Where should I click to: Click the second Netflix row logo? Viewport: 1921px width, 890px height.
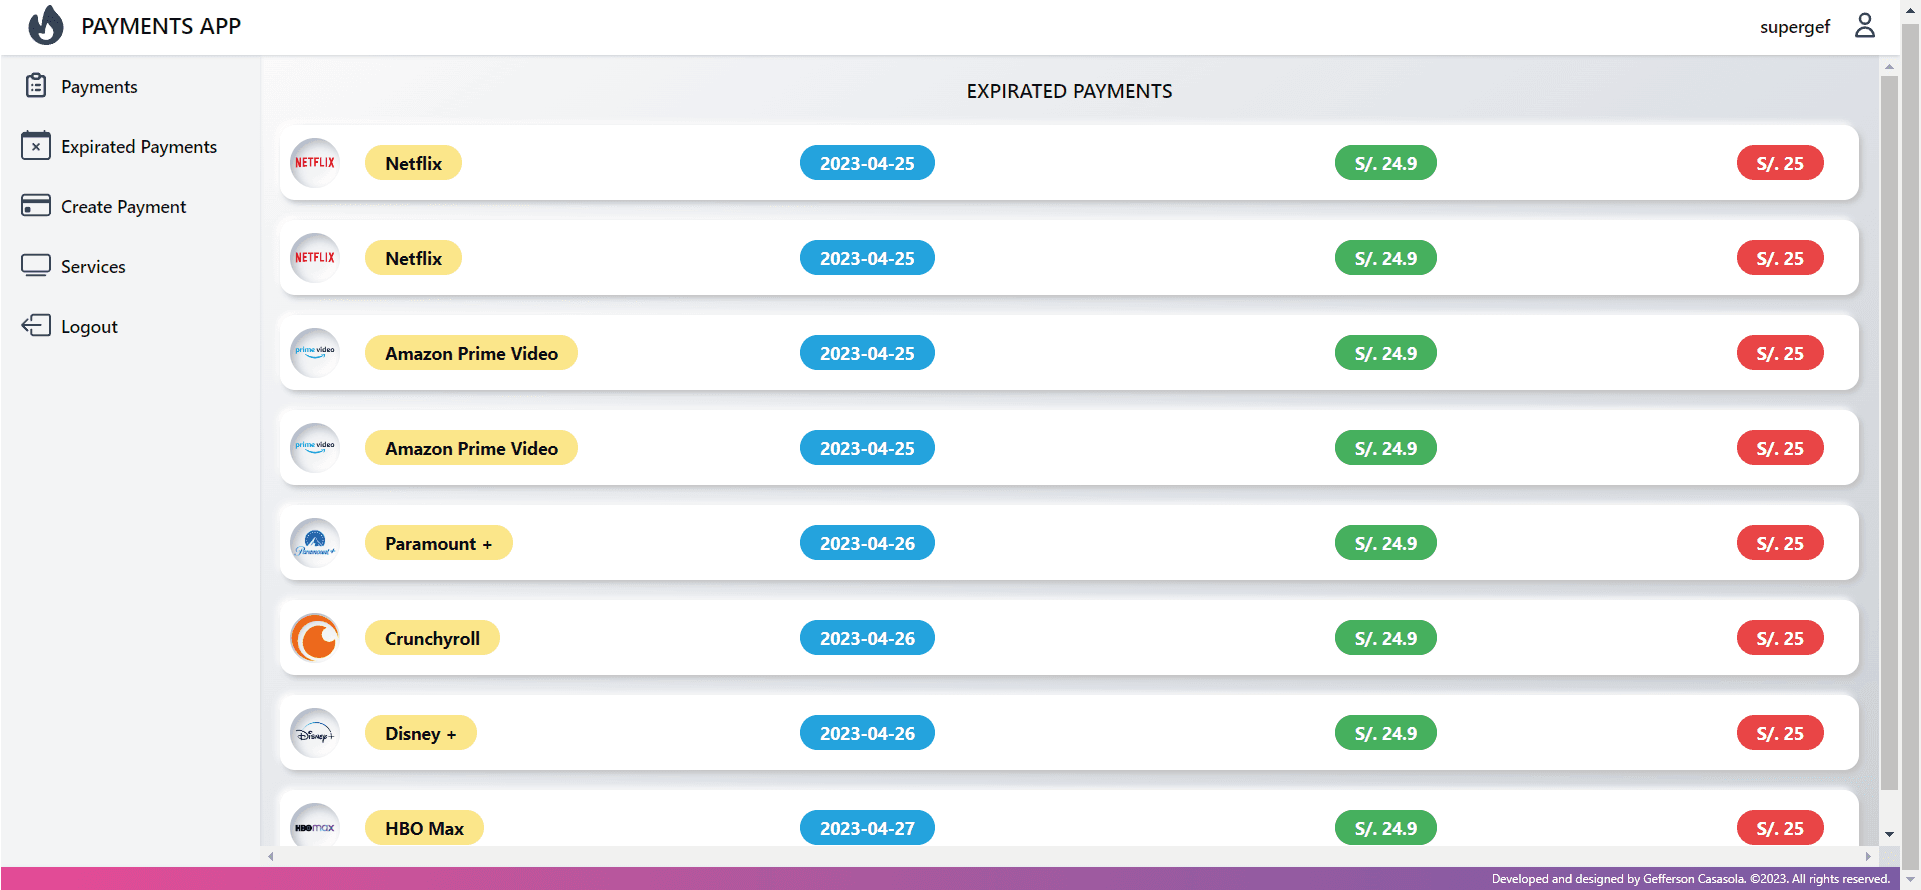tap(315, 258)
